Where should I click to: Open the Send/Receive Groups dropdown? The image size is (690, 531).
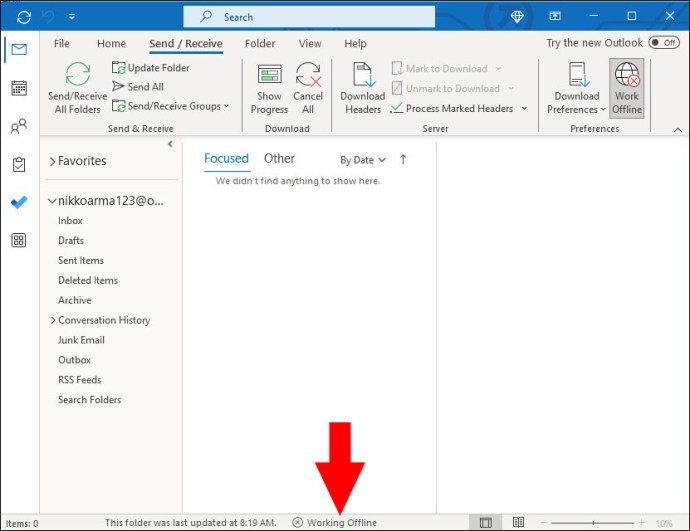pos(170,106)
